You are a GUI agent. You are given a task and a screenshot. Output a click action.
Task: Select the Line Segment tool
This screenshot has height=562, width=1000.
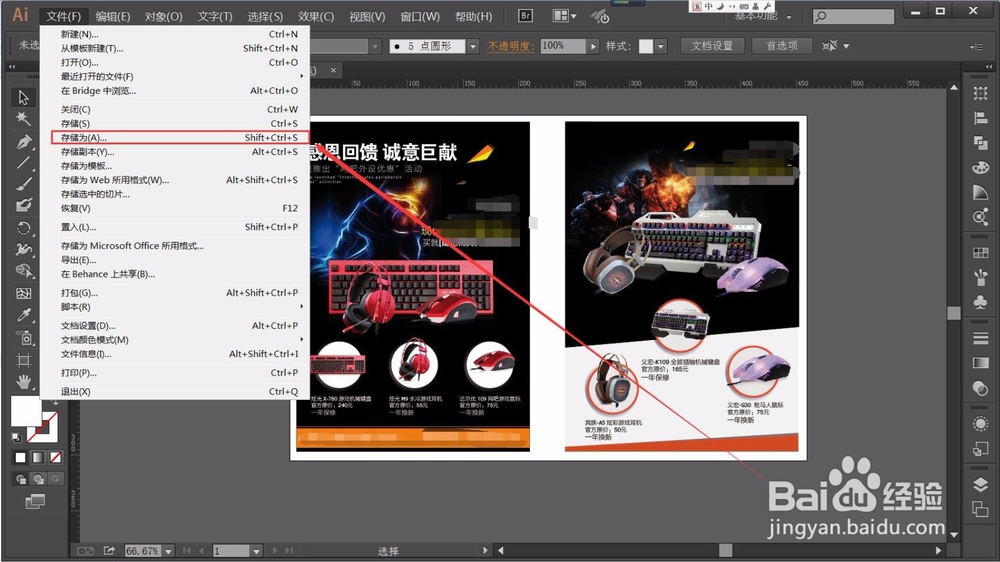[x=23, y=163]
